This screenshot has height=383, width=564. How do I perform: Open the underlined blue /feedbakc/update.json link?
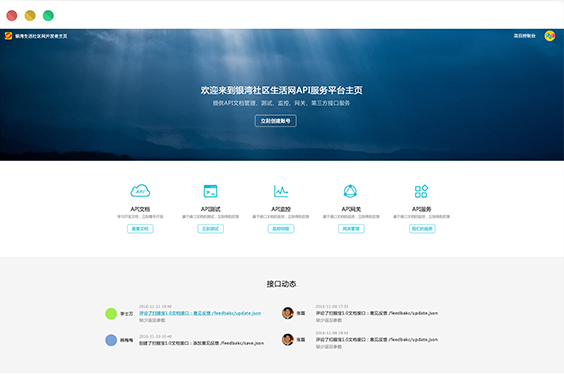200,313
